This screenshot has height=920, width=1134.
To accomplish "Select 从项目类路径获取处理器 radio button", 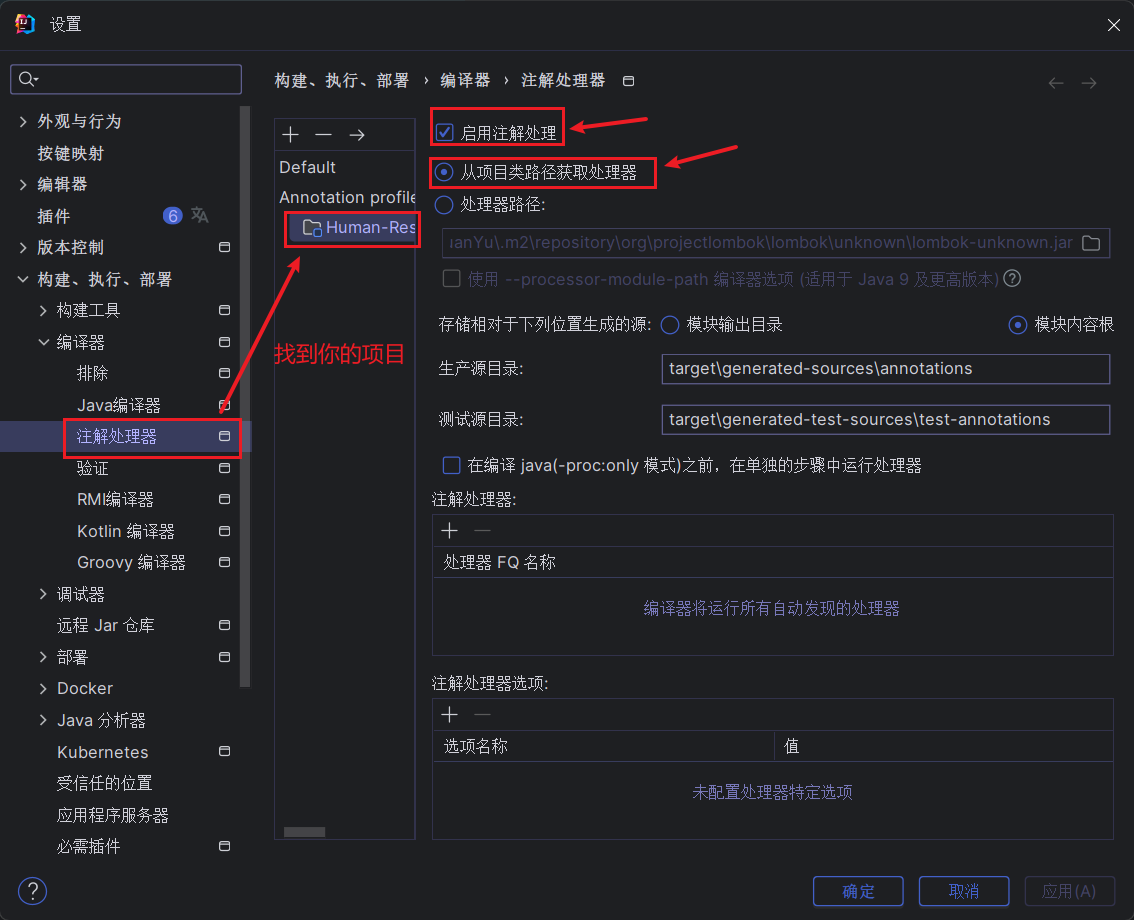I will point(445,173).
